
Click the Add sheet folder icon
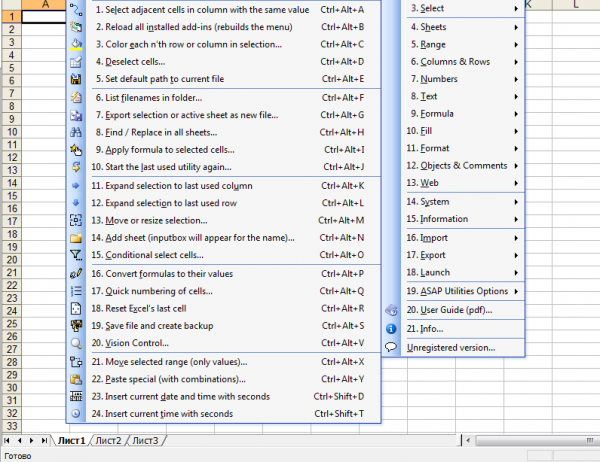[76, 238]
